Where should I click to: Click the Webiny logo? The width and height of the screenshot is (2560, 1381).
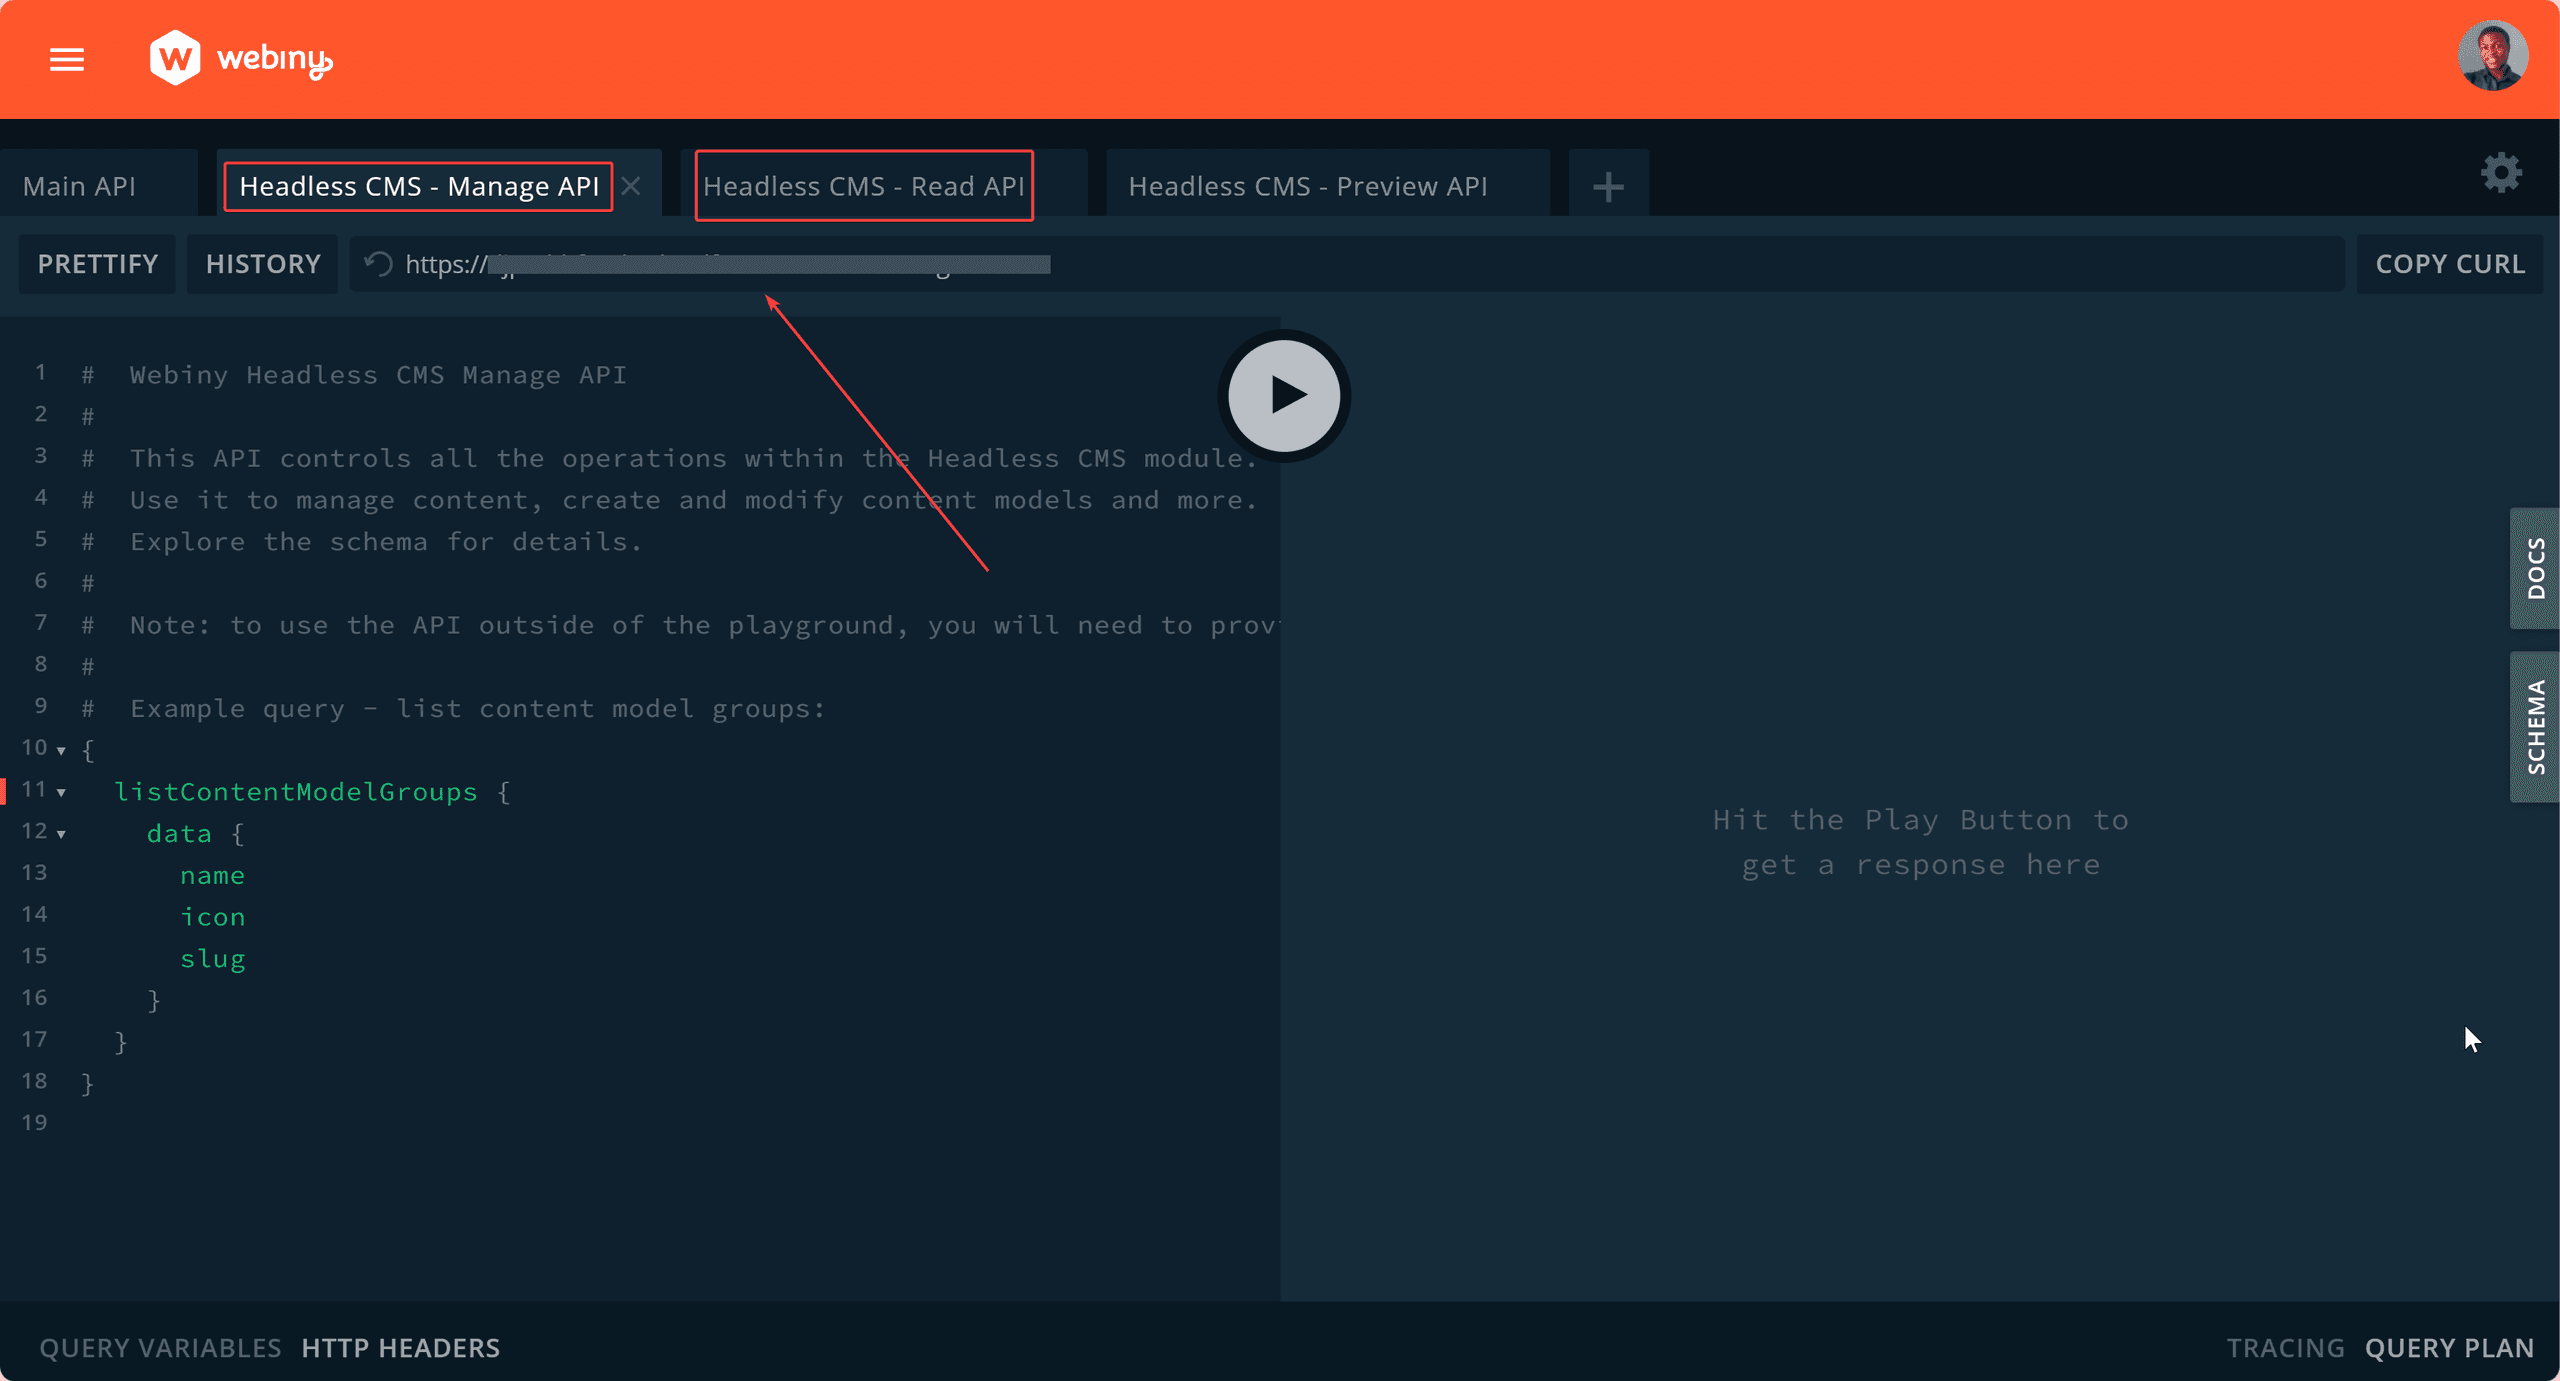(240, 59)
